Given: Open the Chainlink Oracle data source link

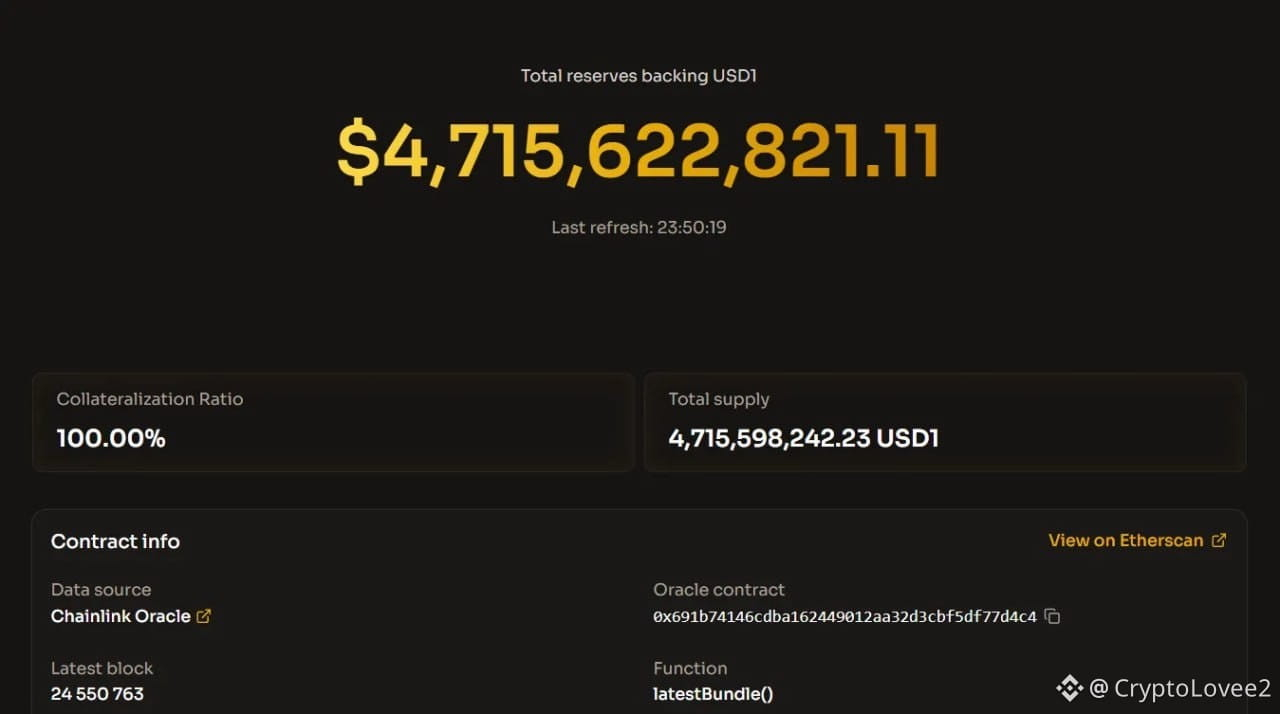Looking at the screenshot, I should [x=121, y=616].
